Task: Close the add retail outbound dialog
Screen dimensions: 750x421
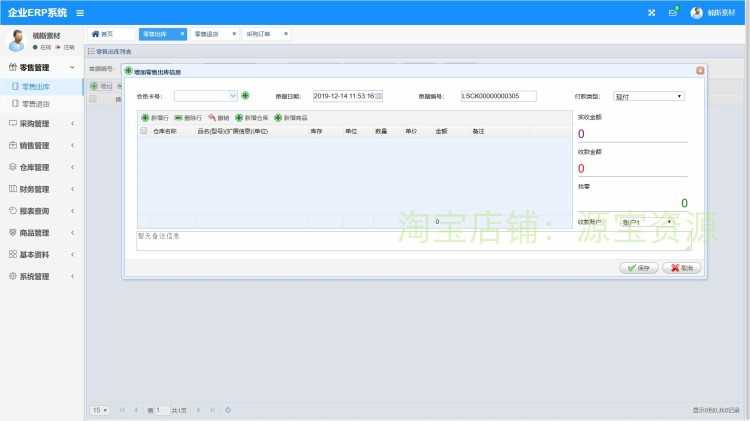Action: (700, 71)
